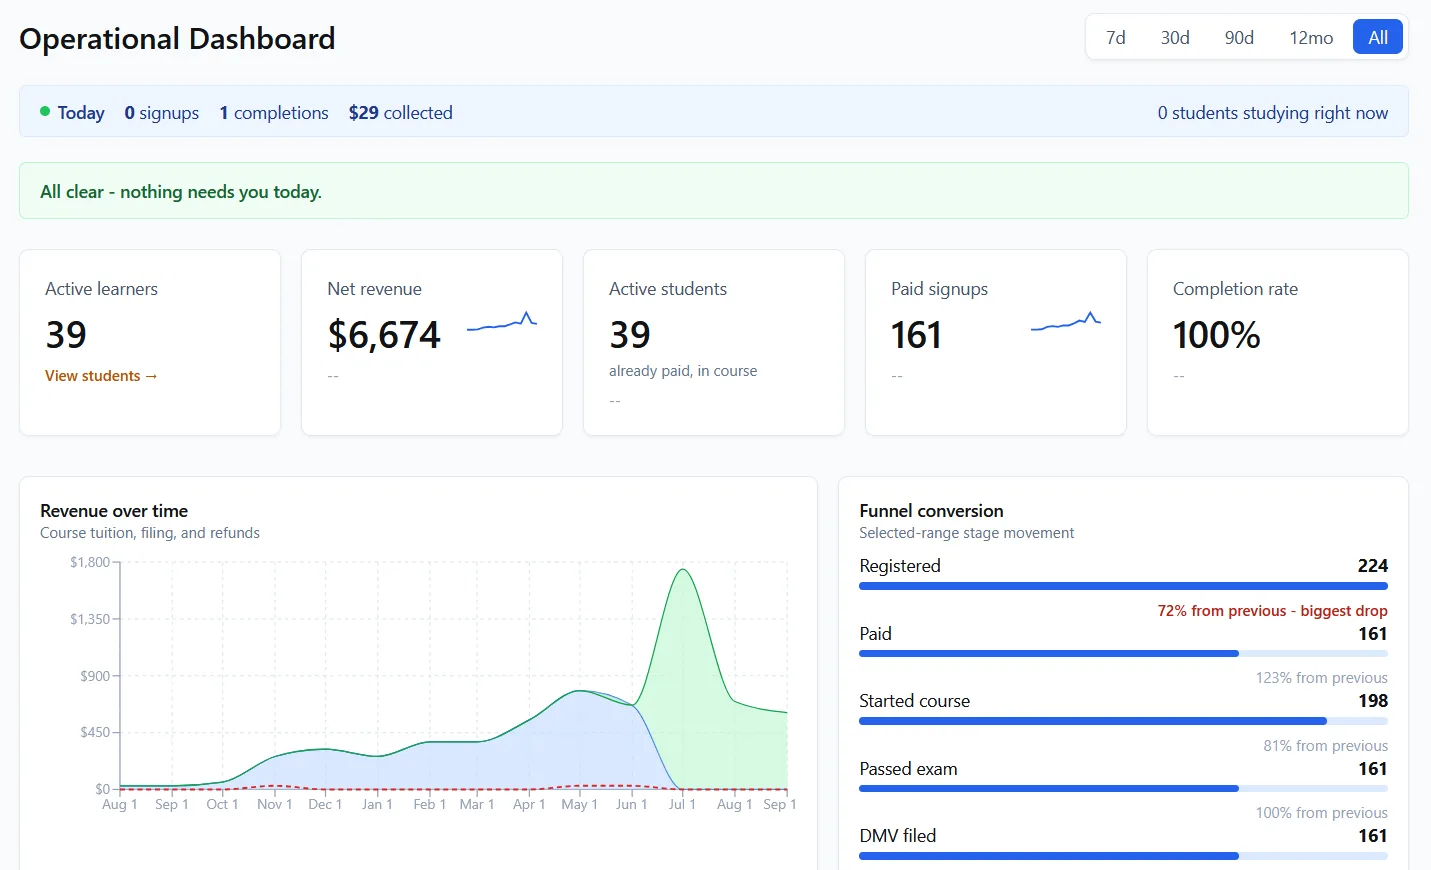Click the 'Feb 1' axis label
The width and height of the screenshot is (1431, 870).
click(x=429, y=804)
